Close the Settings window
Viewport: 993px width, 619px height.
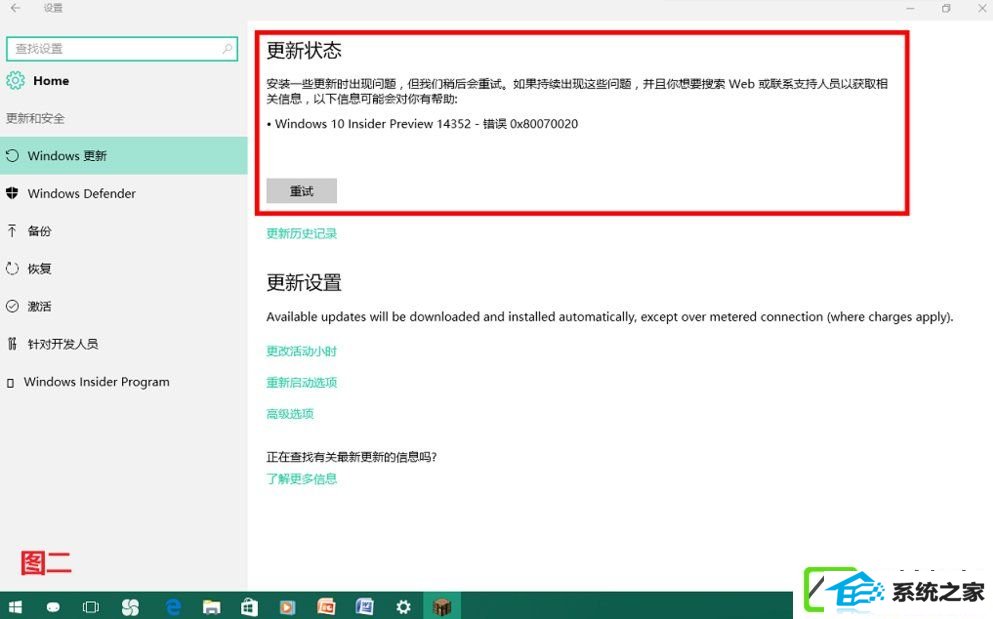(x=982, y=8)
